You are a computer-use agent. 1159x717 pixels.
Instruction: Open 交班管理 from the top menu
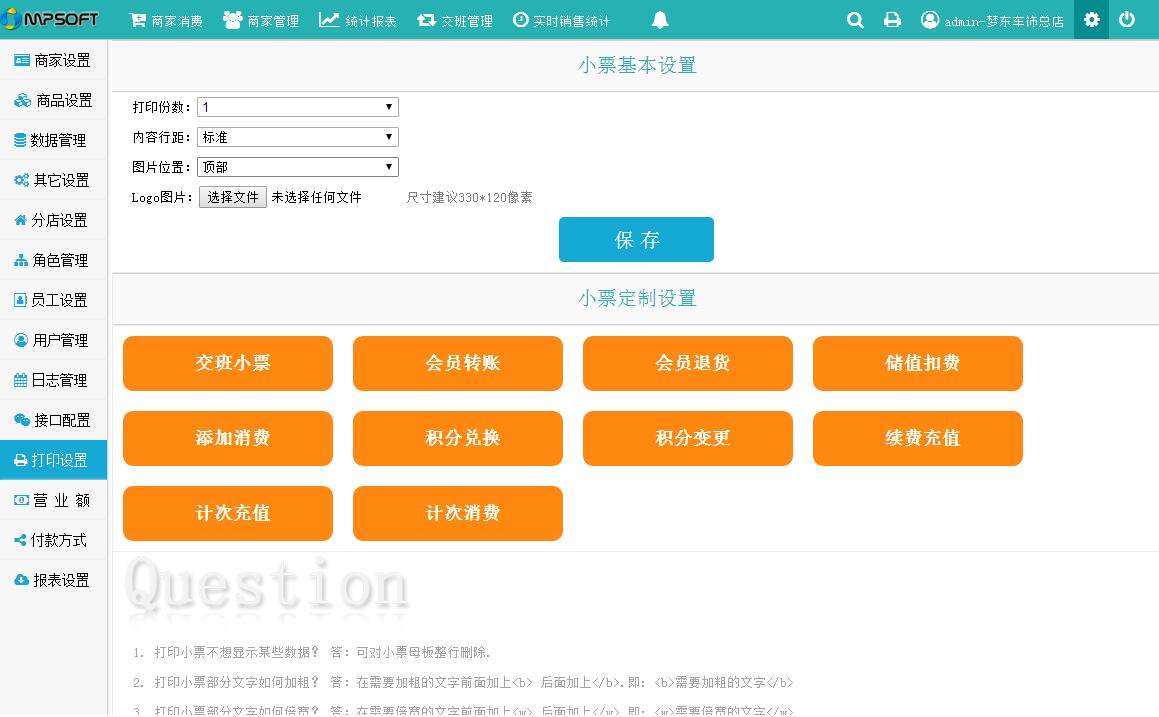tap(455, 20)
